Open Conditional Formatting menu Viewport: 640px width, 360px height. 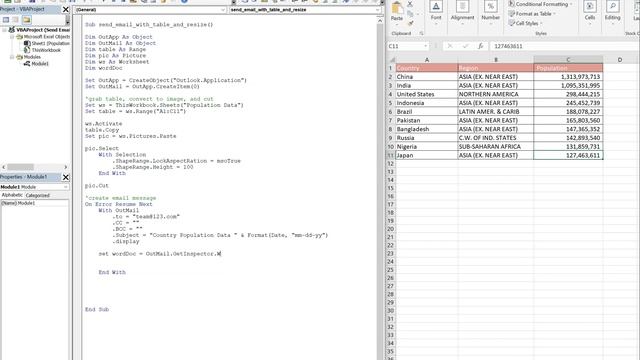pyautogui.click(x=540, y=4)
